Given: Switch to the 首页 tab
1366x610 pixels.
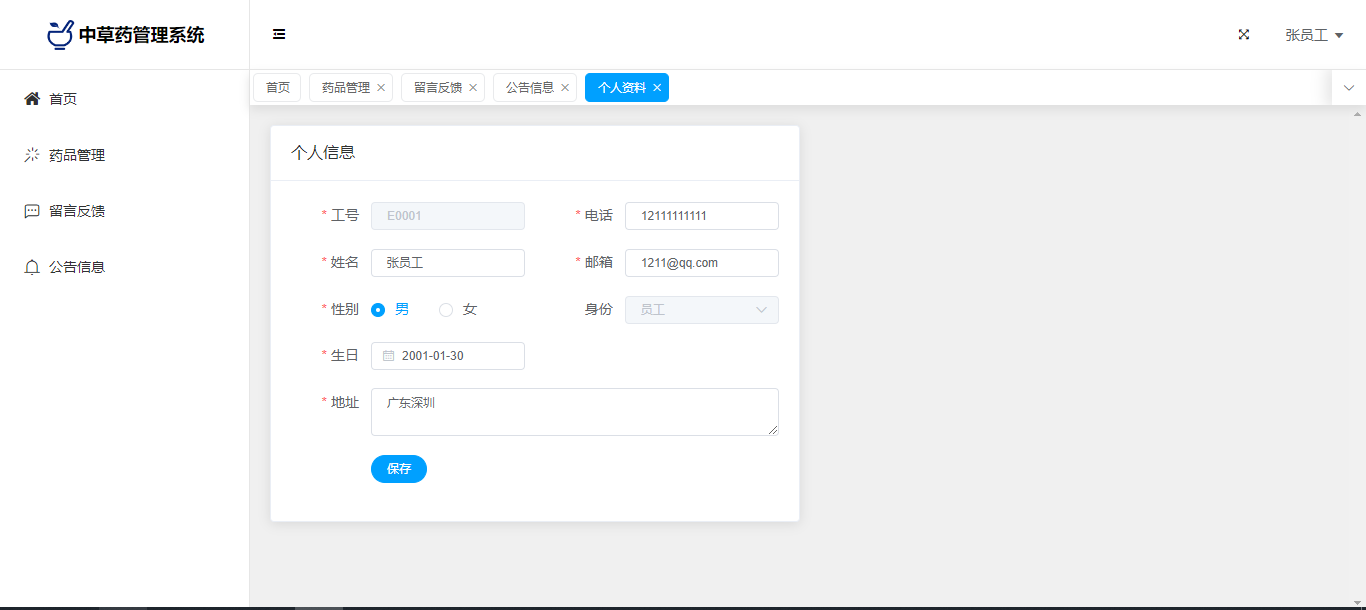Looking at the screenshot, I should (277, 88).
